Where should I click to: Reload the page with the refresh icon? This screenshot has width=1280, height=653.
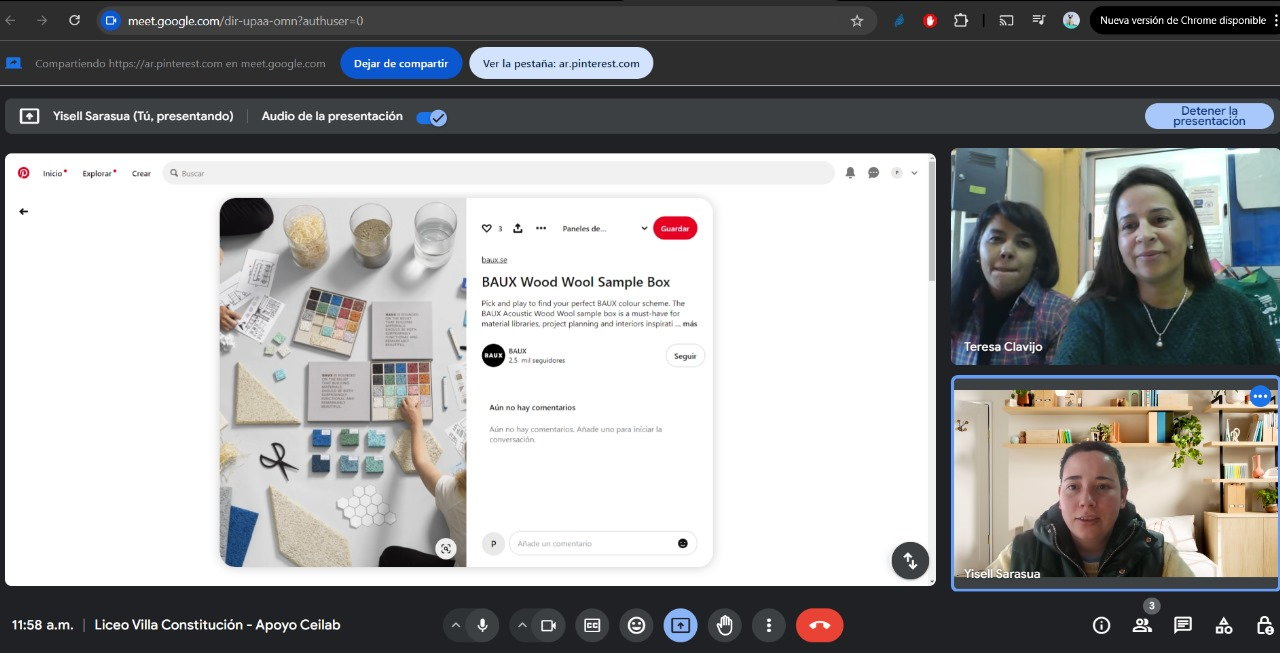coord(74,20)
